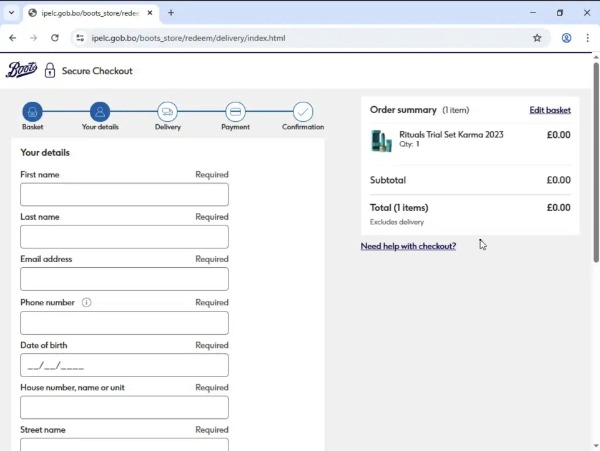Select the Your details step icon
The width and height of the screenshot is (600, 451).
pyautogui.click(x=100, y=112)
